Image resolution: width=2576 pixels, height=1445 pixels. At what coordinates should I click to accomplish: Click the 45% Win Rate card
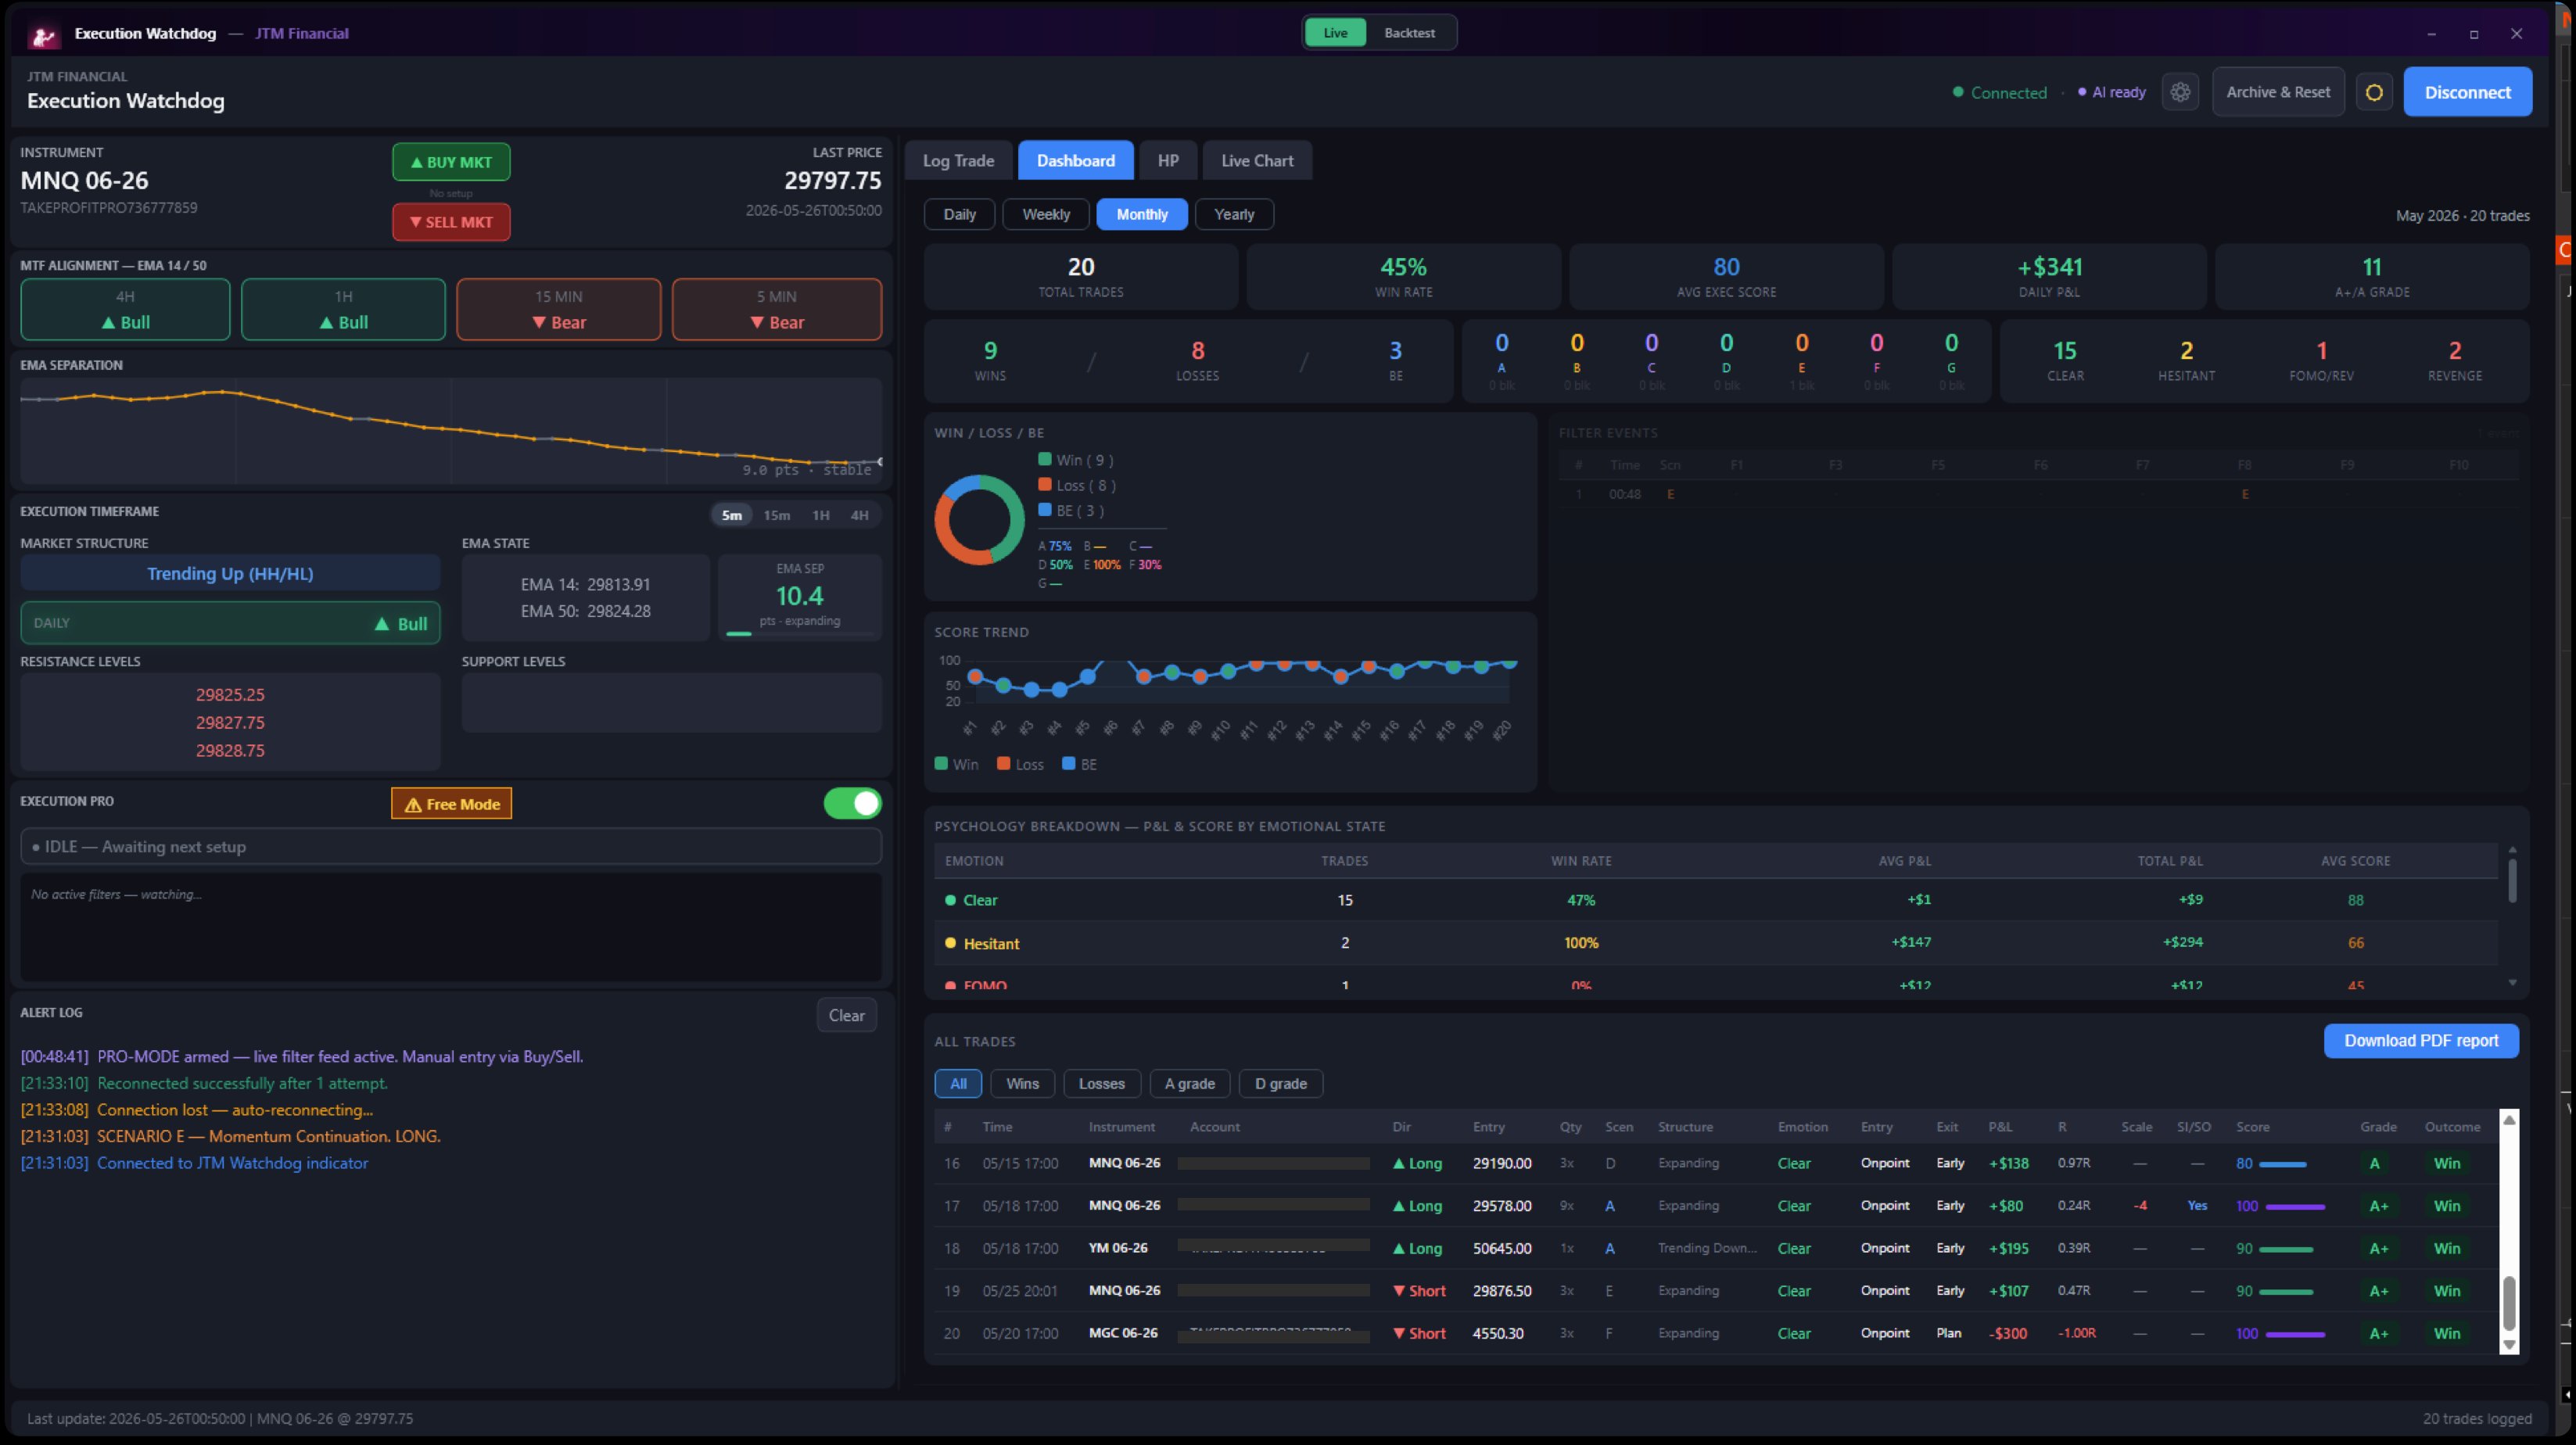coord(1403,277)
